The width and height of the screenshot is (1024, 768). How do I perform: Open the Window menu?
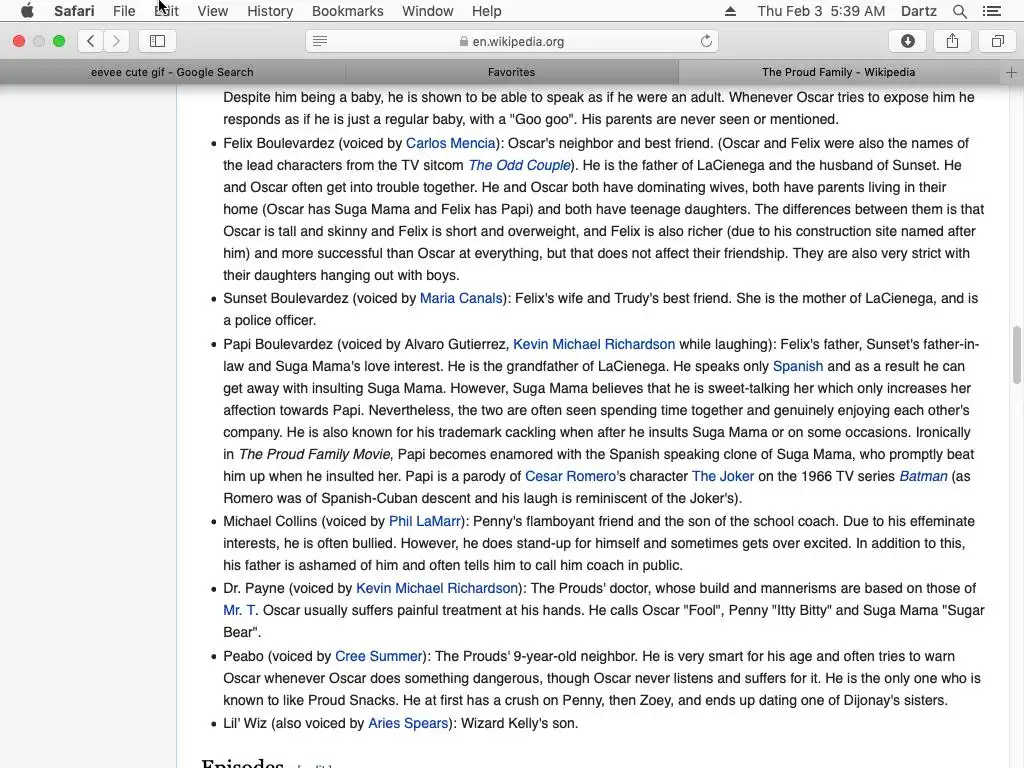pyautogui.click(x=428, y=11)
